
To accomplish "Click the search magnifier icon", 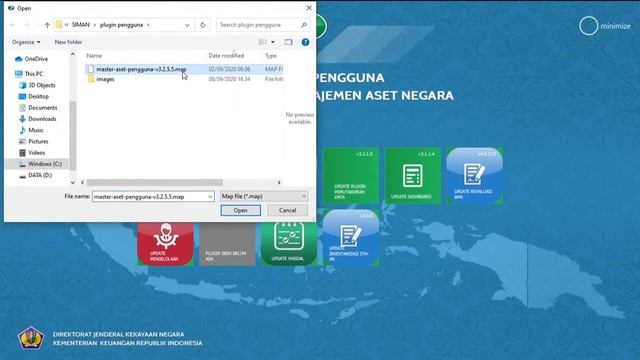I will [x=304, y=25].
